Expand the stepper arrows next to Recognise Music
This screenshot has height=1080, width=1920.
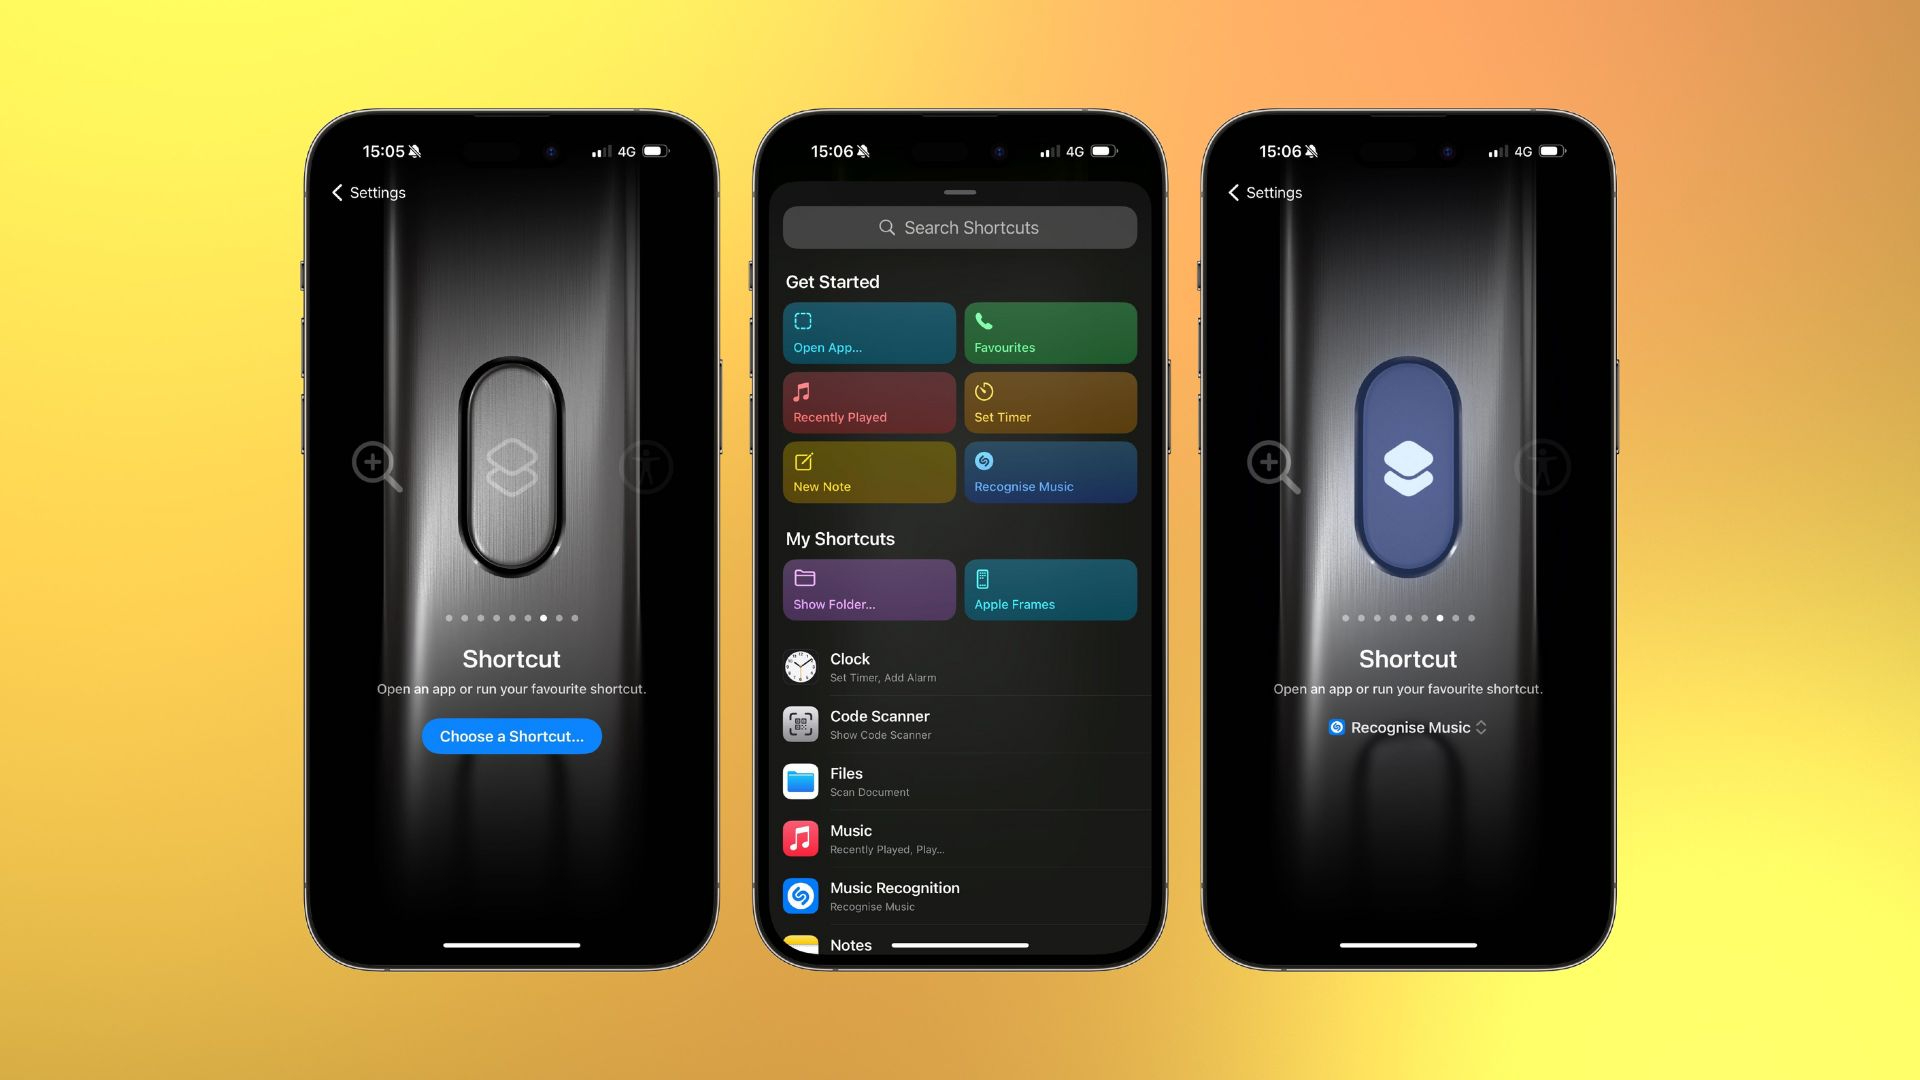coord(1482,727)
